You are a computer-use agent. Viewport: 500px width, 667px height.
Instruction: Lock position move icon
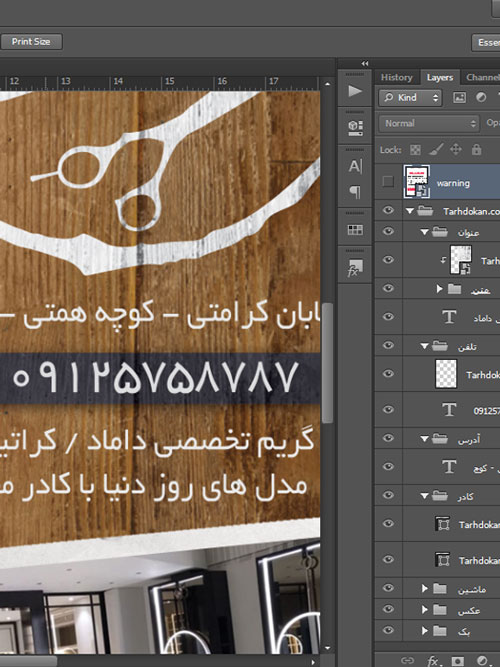click(x=456, y=150)
